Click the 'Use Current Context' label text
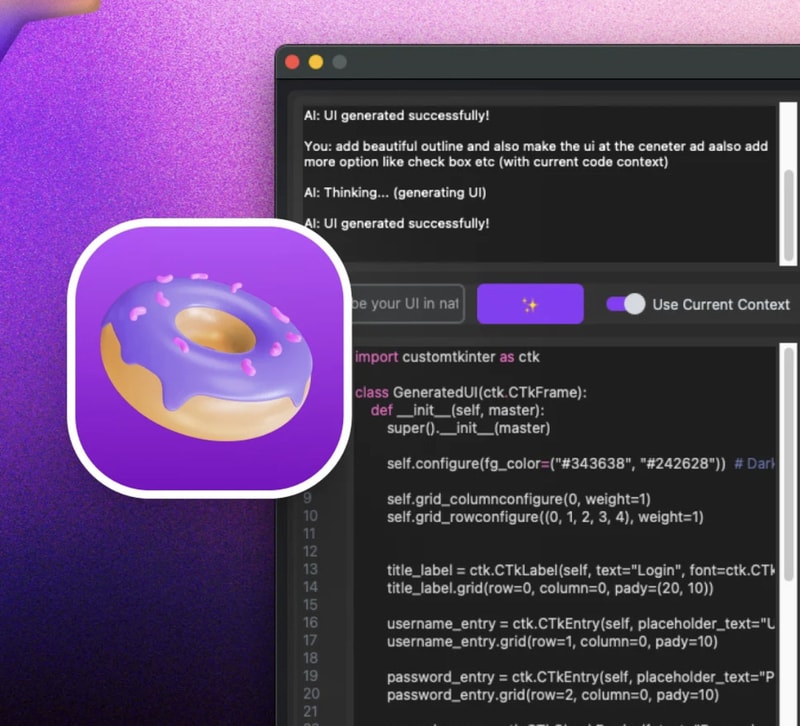 click(x=720, y=304)
